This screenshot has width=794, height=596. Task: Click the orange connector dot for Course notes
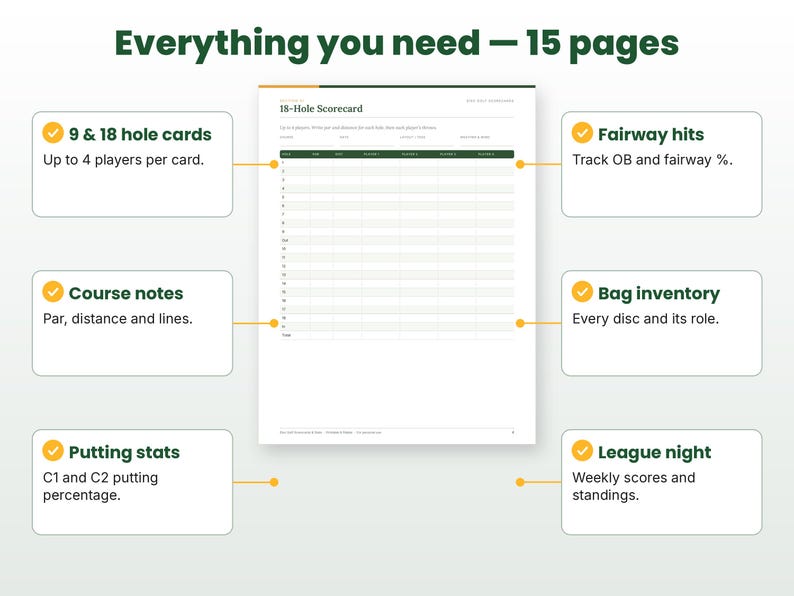274,323
